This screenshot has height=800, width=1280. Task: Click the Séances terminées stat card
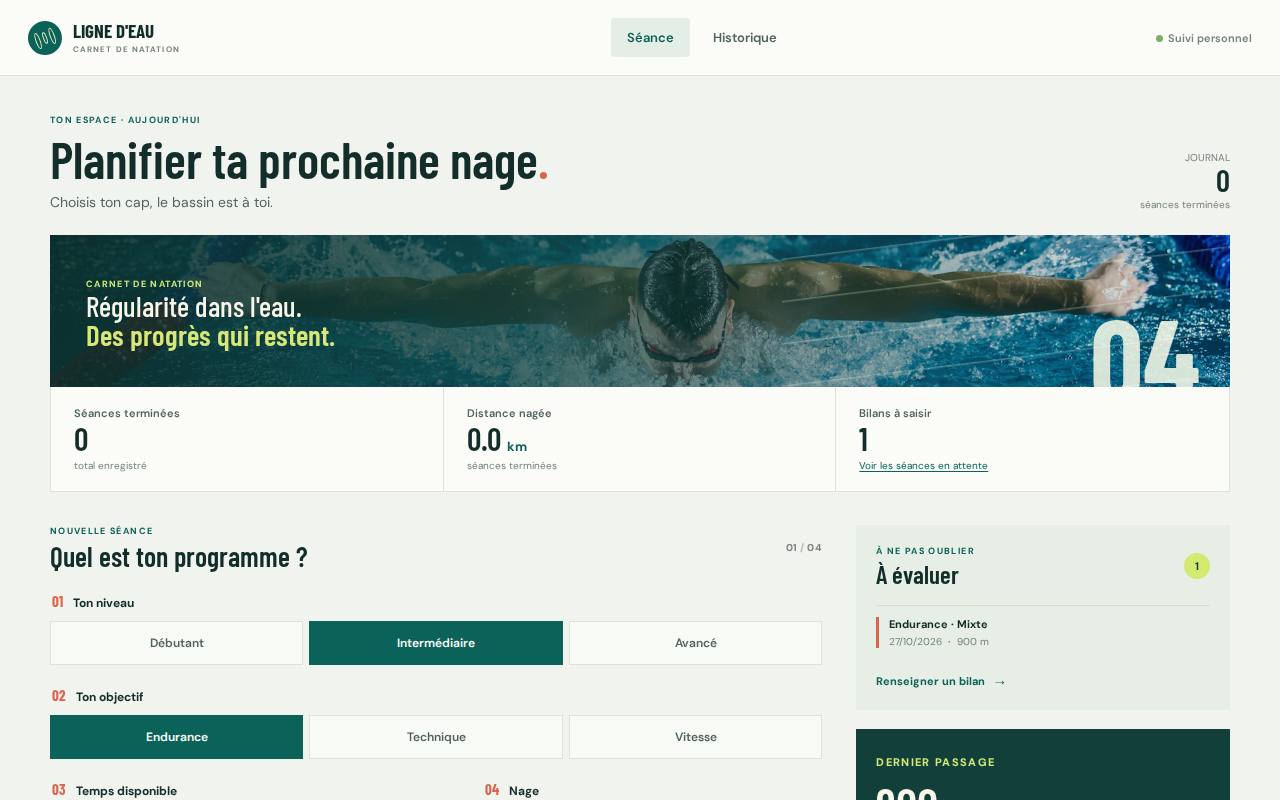[x=247, y=439]
